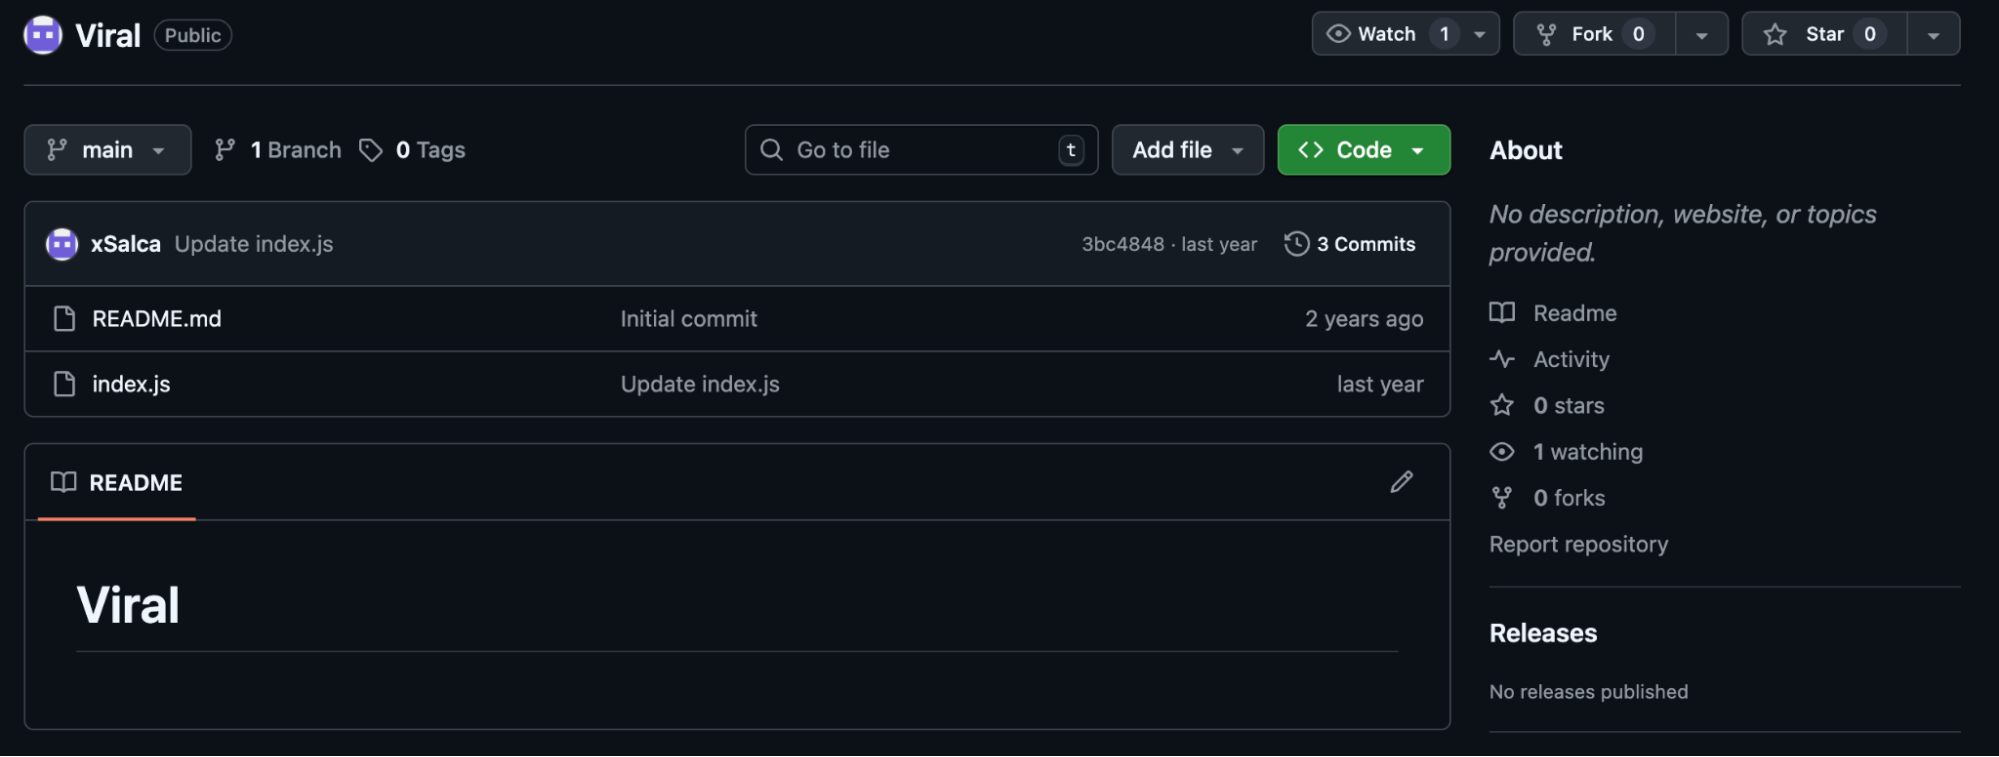
Task: Click the Viral repository avatar icon
Action: tap(43, 35)
